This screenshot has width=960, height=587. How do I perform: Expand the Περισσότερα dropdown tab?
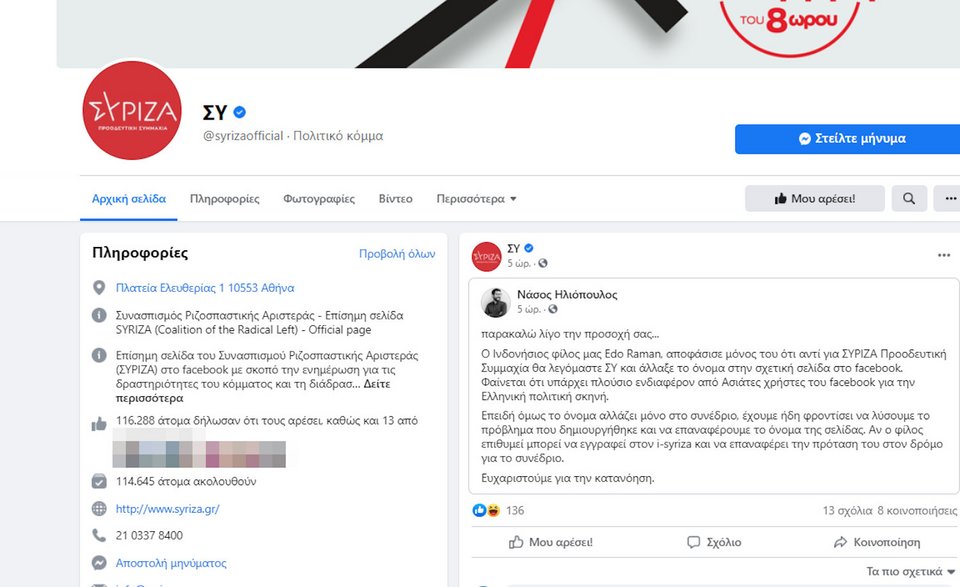476,199
